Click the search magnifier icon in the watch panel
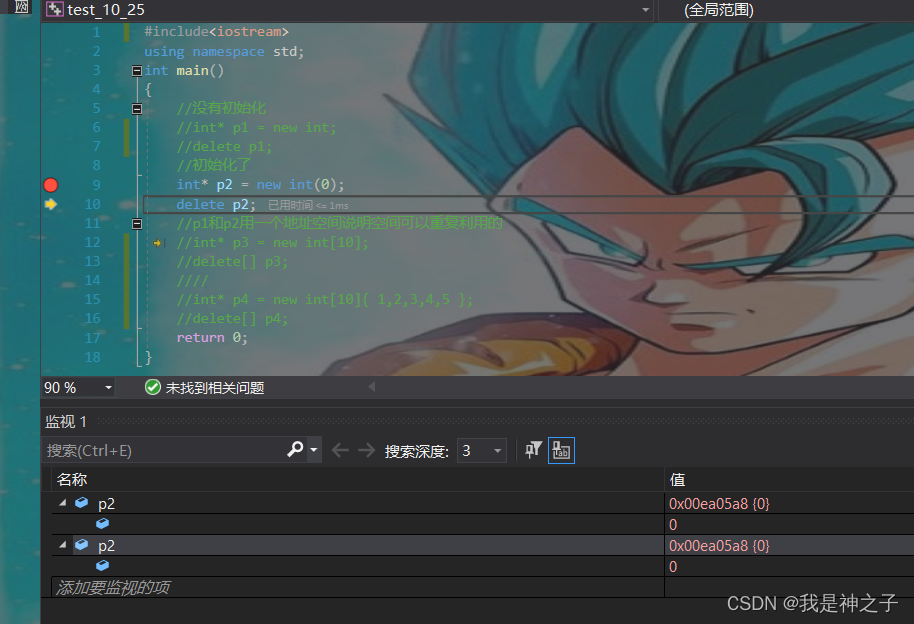Screen dimensions: 914x624 296,450
